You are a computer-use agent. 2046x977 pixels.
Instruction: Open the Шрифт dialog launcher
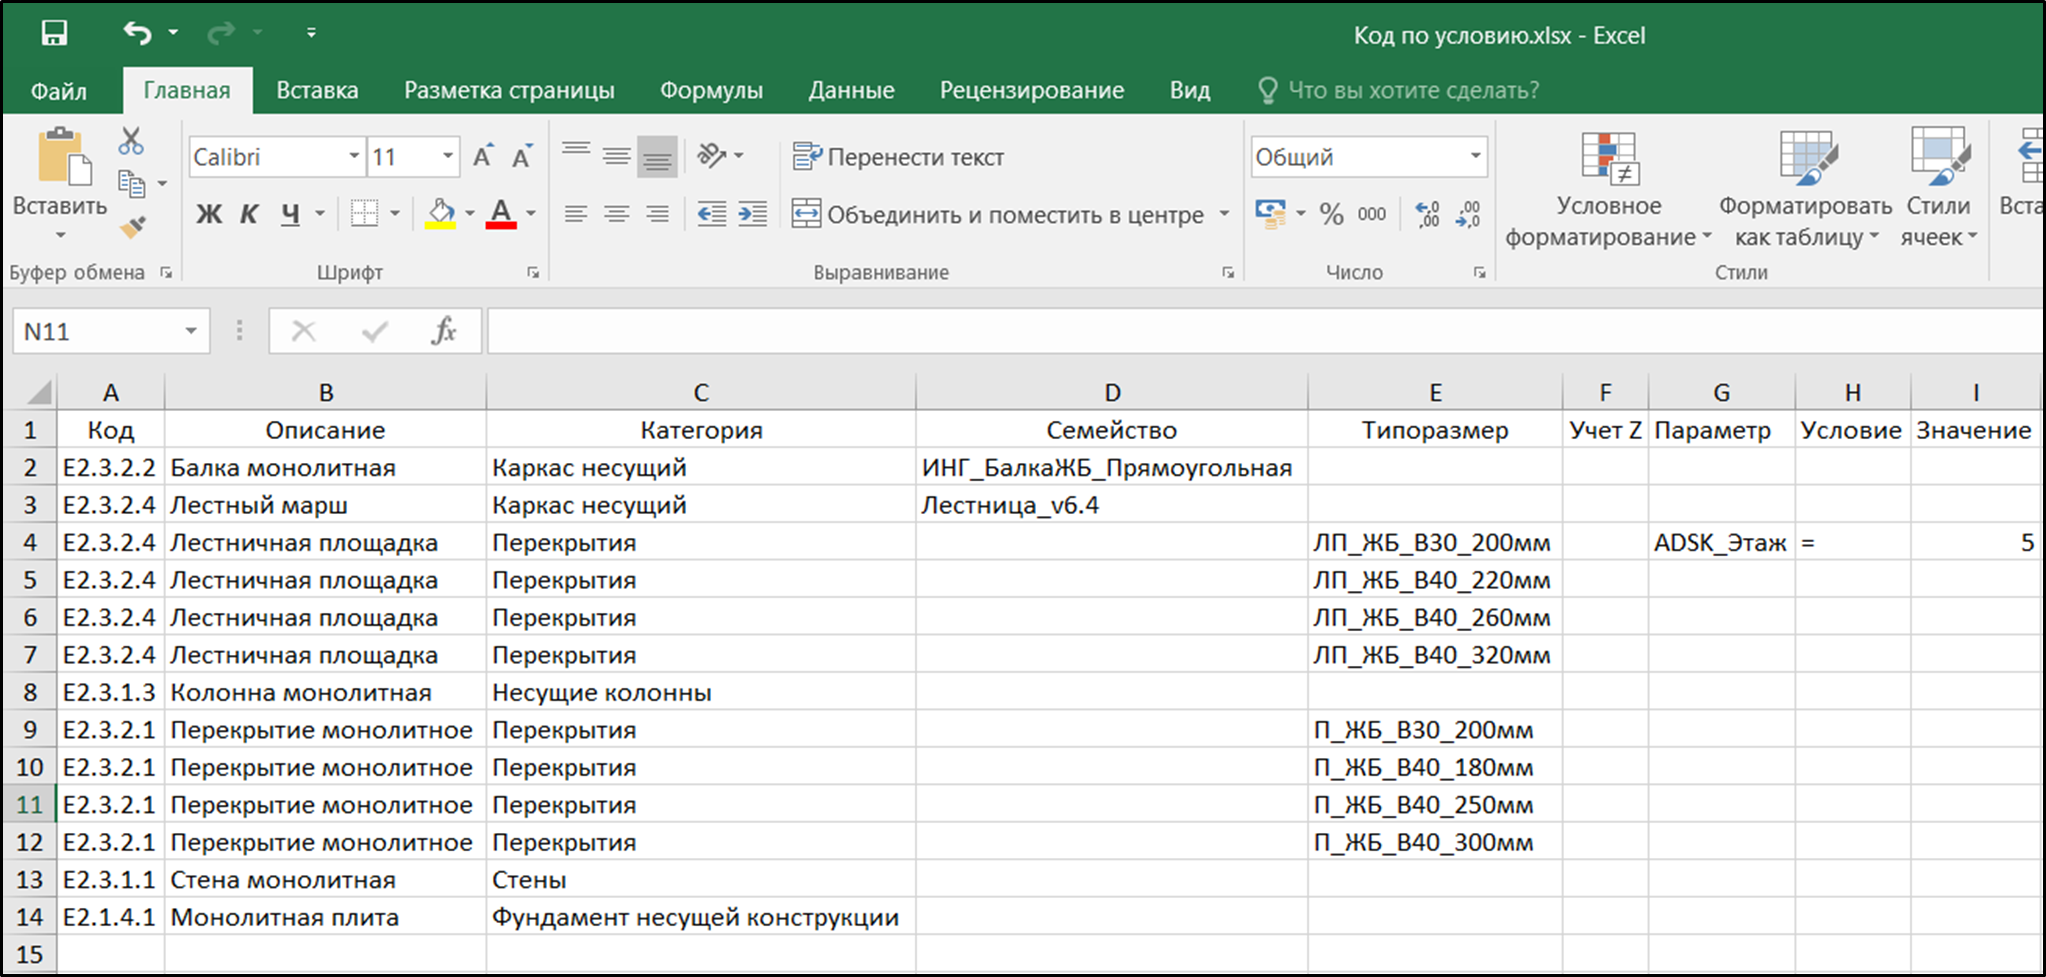pos(533,273)
